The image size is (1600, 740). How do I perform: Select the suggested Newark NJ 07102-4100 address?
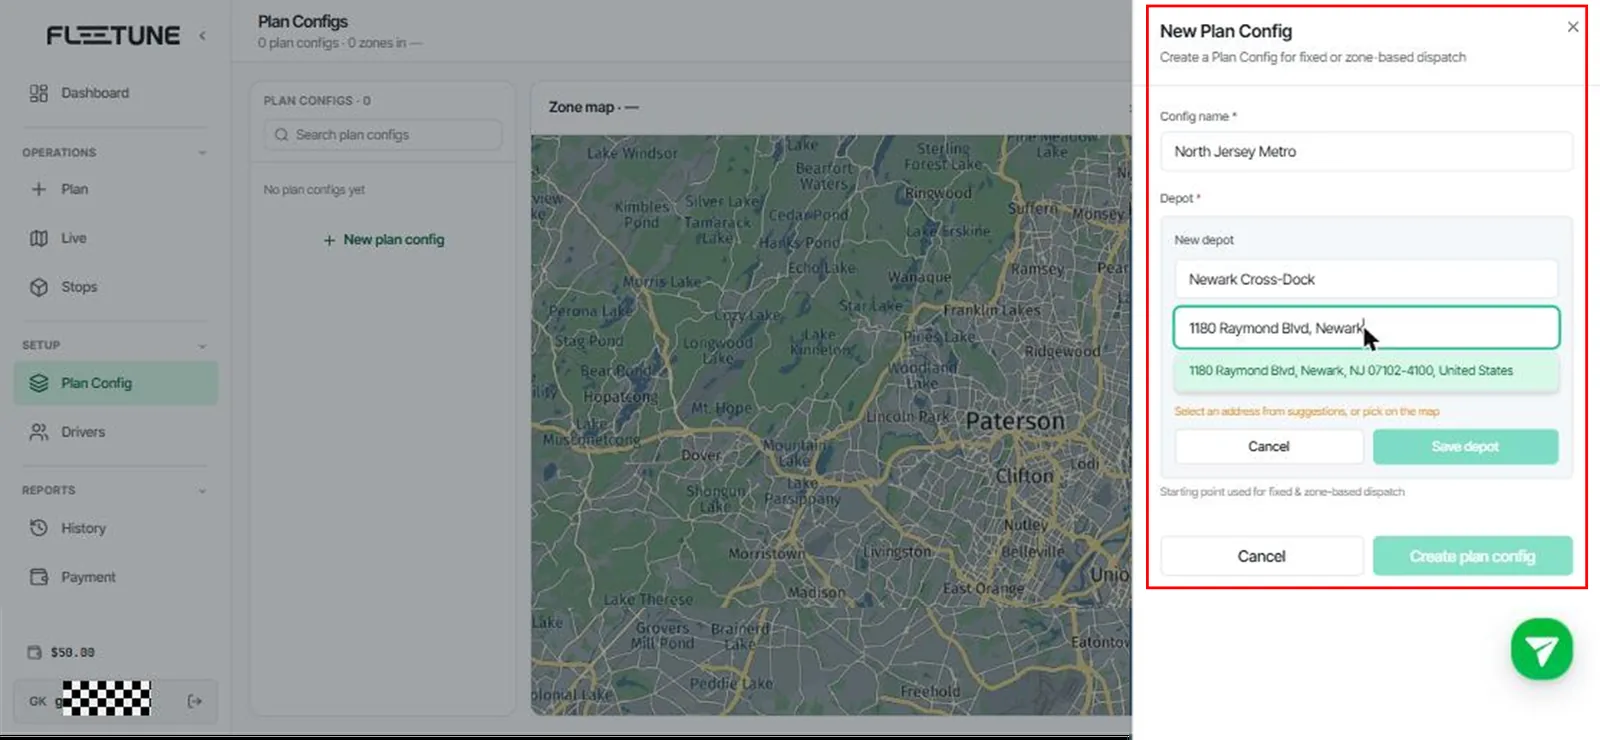(x=1366, y=371)
